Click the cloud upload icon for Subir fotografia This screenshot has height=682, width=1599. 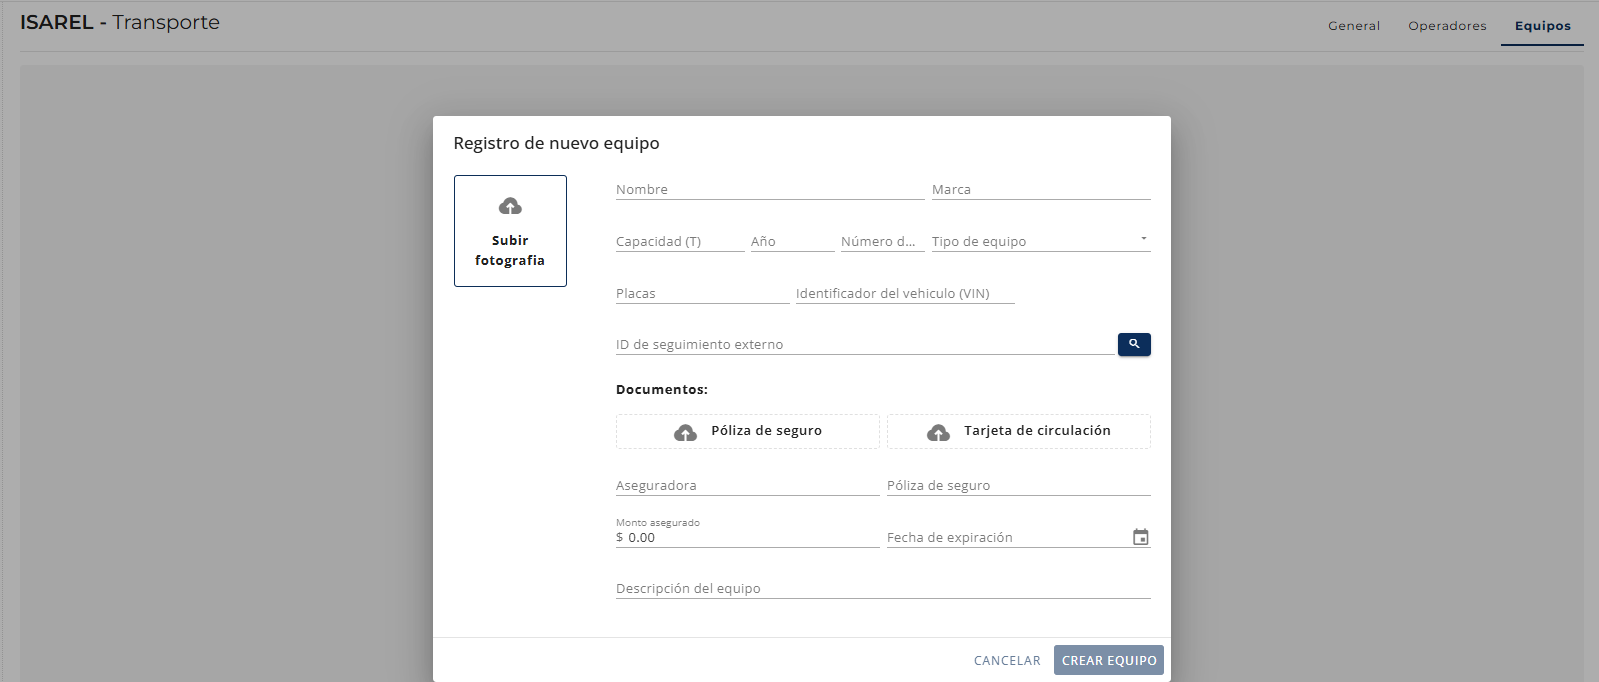(x=510, y=206)
